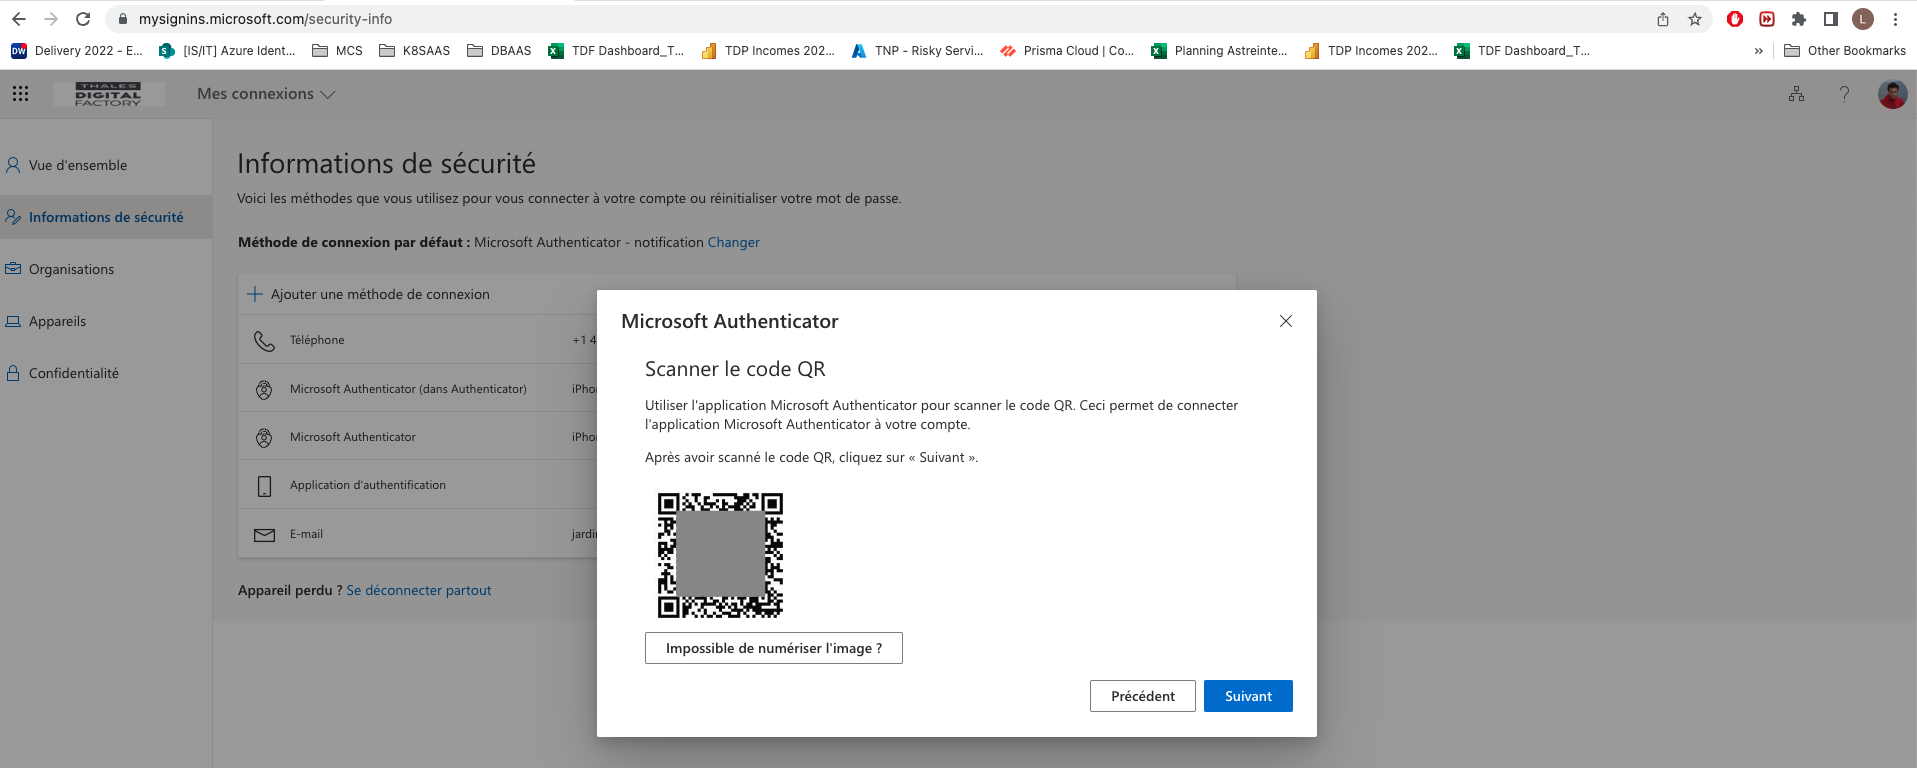Viewport: 1917px width, 768px height.
Task: Click the Téléphone row label
Action: tap(317, 340)
